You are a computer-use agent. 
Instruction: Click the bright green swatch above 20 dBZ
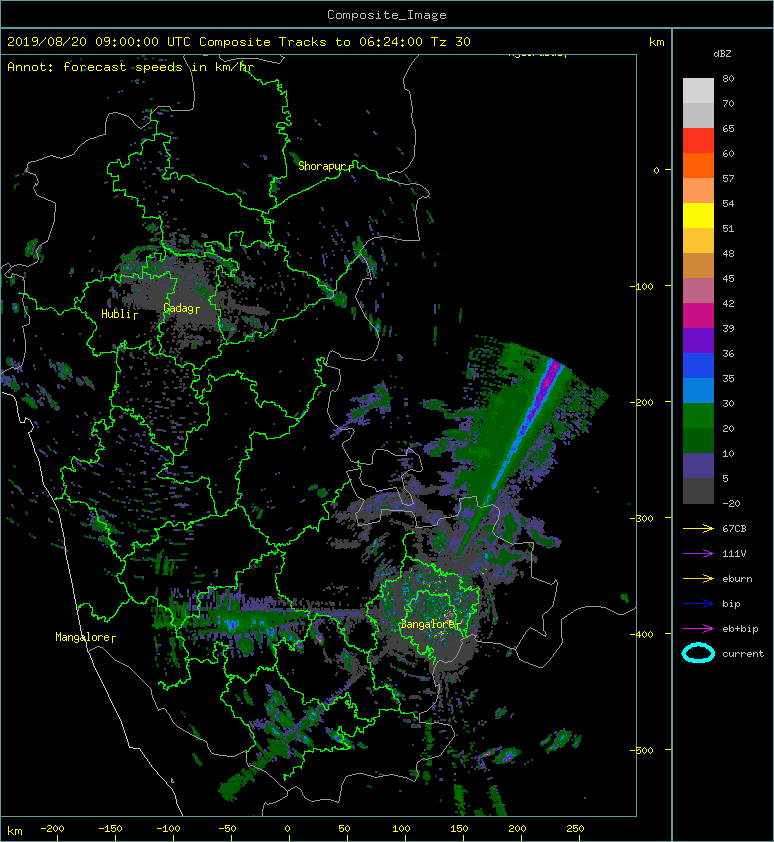click(698, 416)
